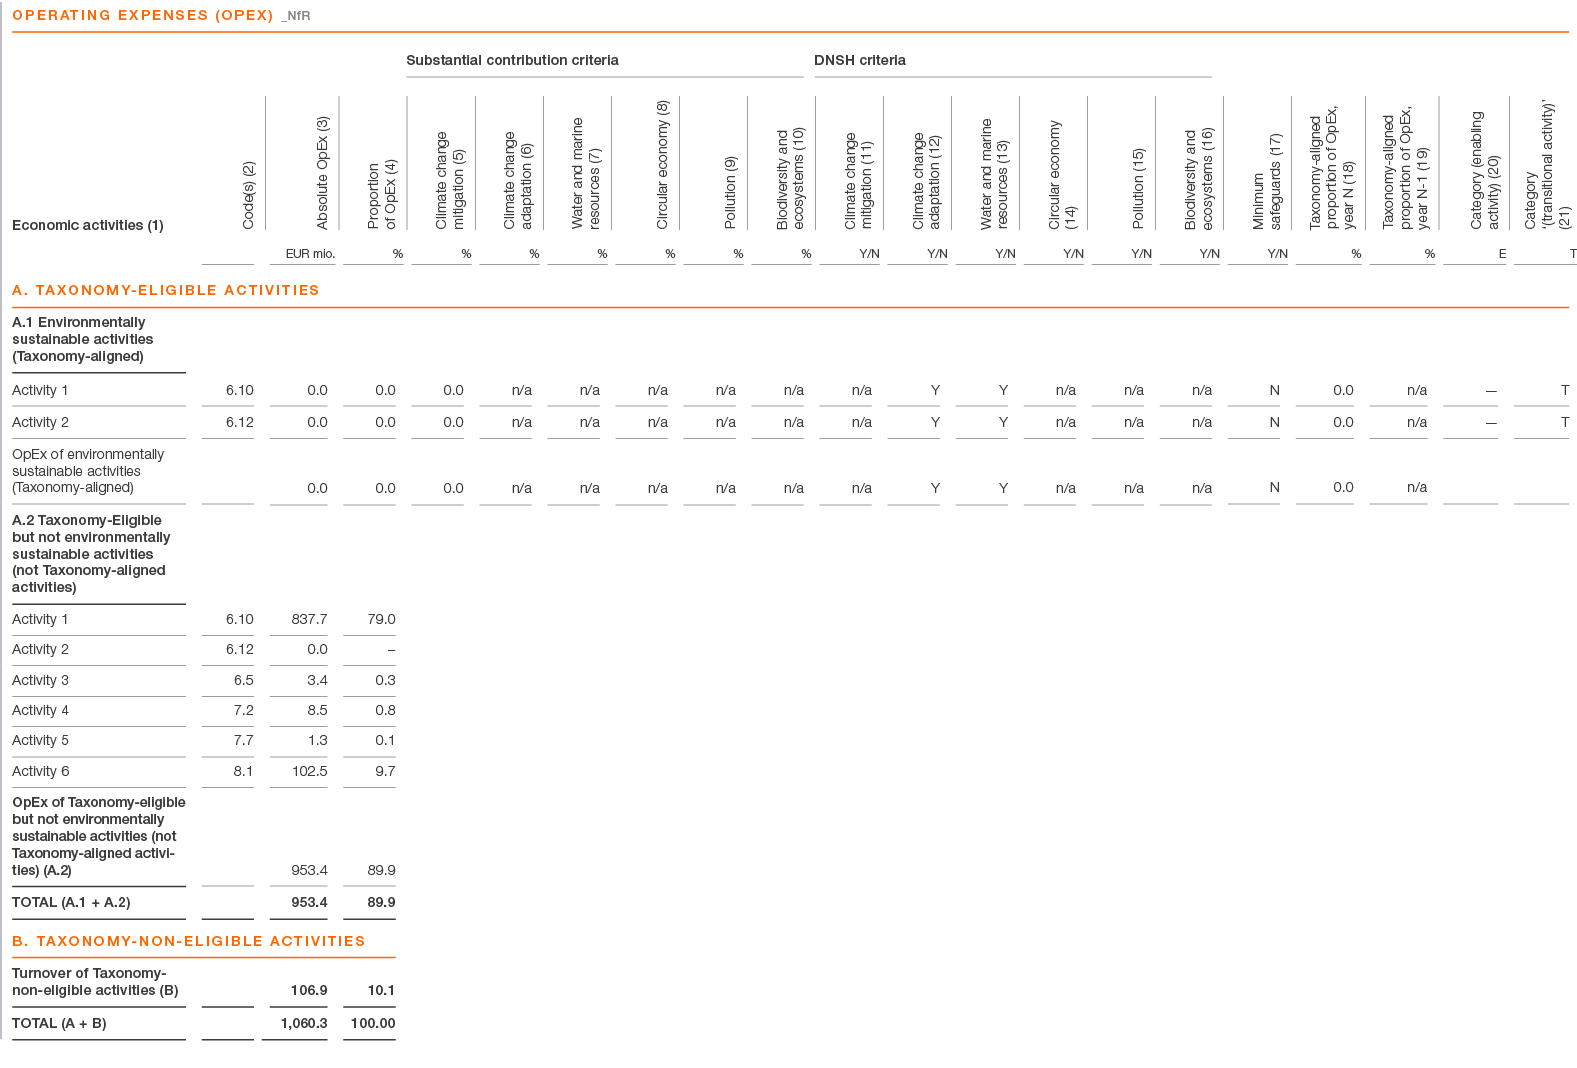Select the 'DNSH criteria' header
The image size is (1577, 1068).
tap(860, 60)
